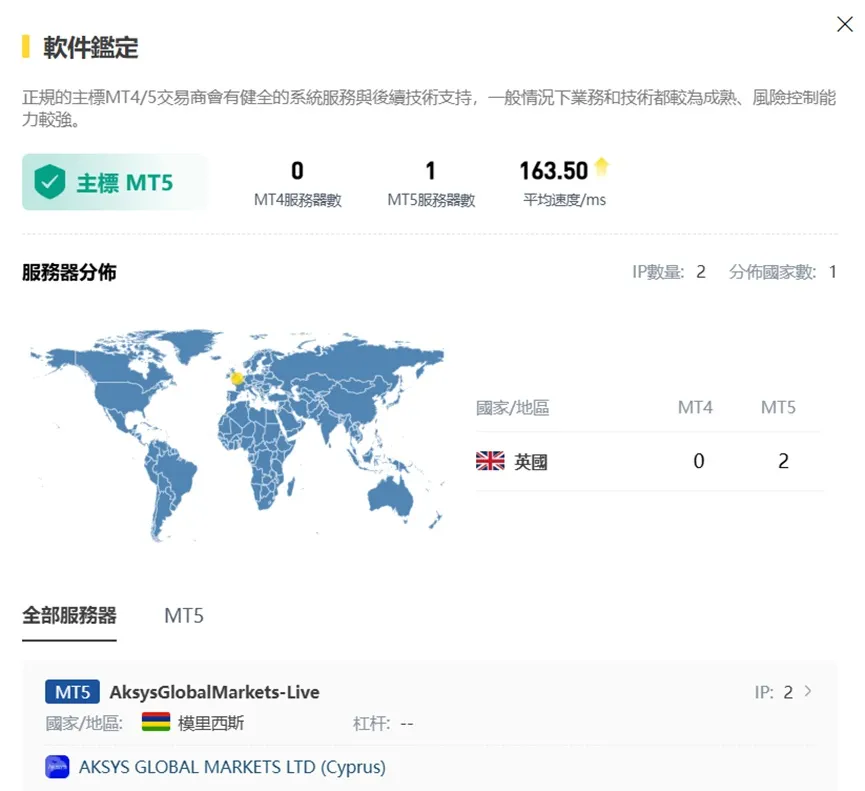Click the MT4 column header in table

point(695,408)
